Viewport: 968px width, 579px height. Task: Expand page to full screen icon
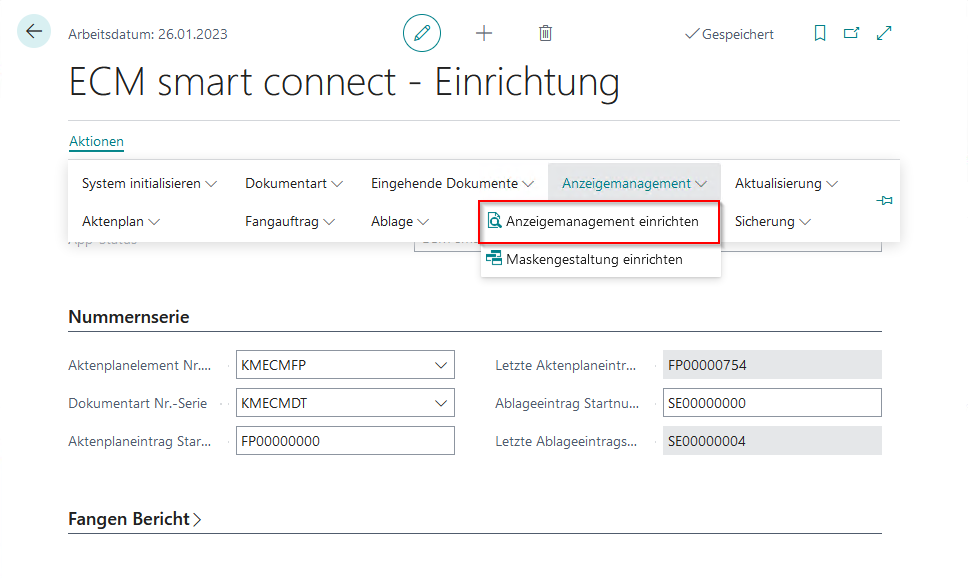pyautogui.click(x=884, y=33)
